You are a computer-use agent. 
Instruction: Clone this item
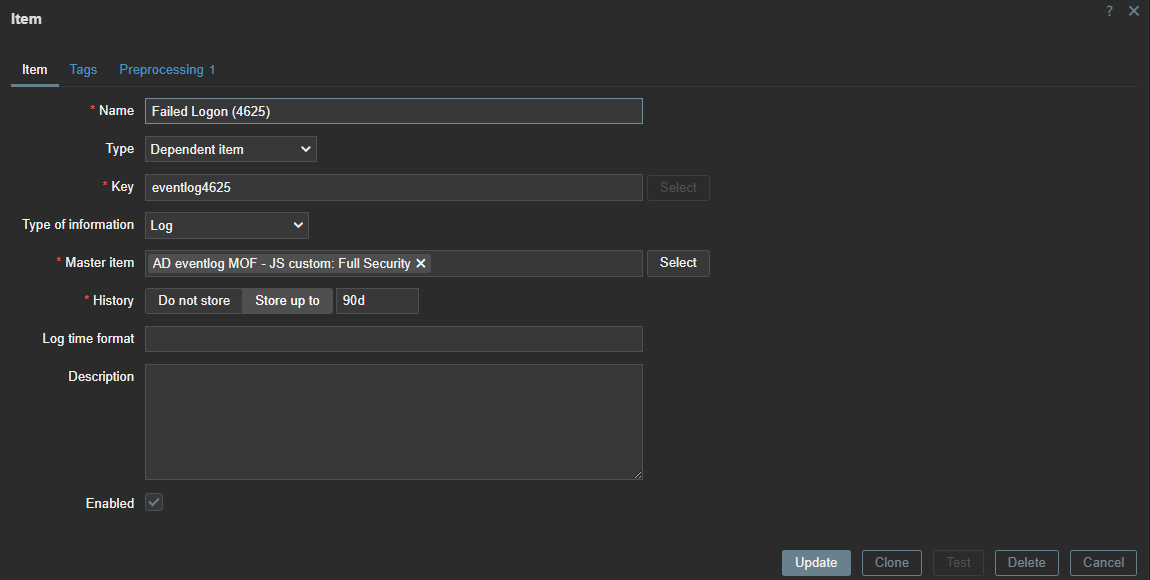(892, 563)
